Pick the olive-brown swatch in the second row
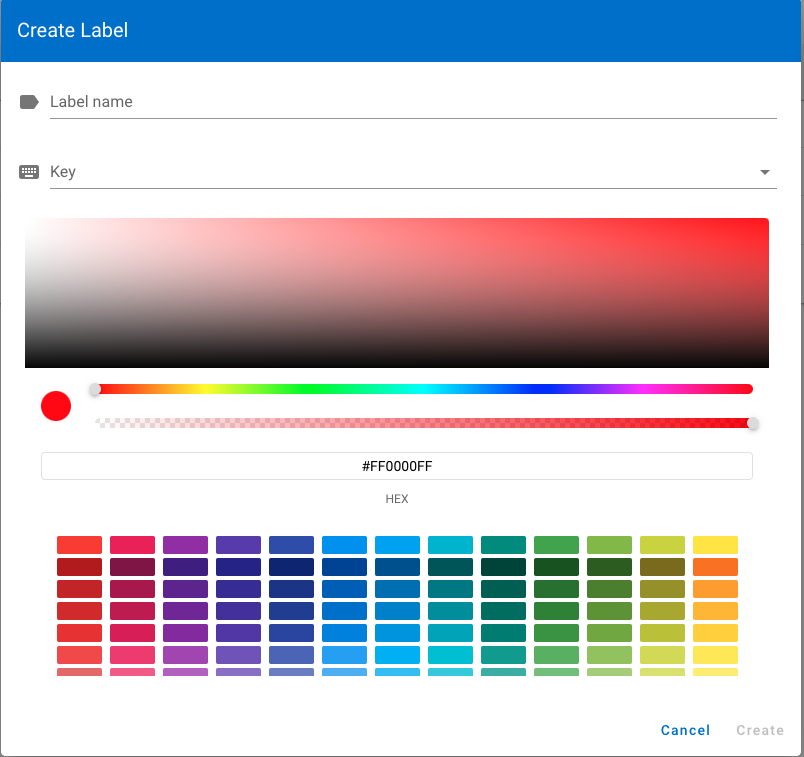The image size is (804, 757). click(662, 567)
